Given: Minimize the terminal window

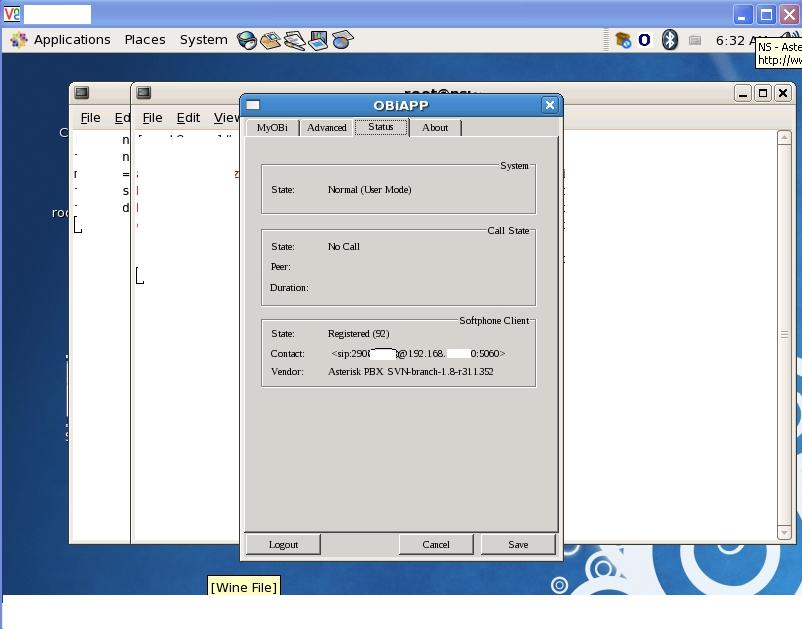Looking at the screenshot, I should [743, 93].
